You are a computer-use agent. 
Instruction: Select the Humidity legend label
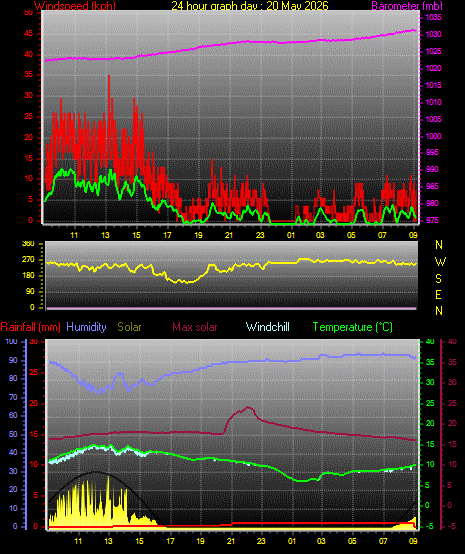(x=86, y=327)
